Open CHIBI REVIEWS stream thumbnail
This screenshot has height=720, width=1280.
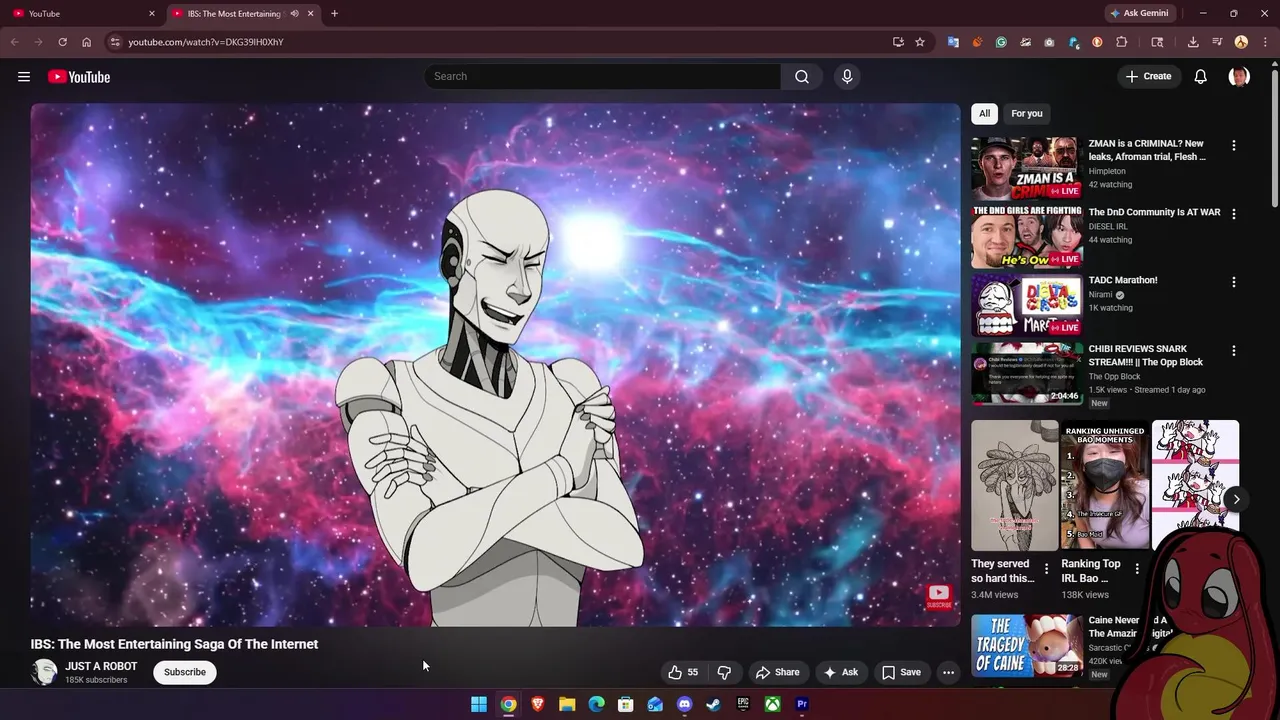(x=1026, y=374)
